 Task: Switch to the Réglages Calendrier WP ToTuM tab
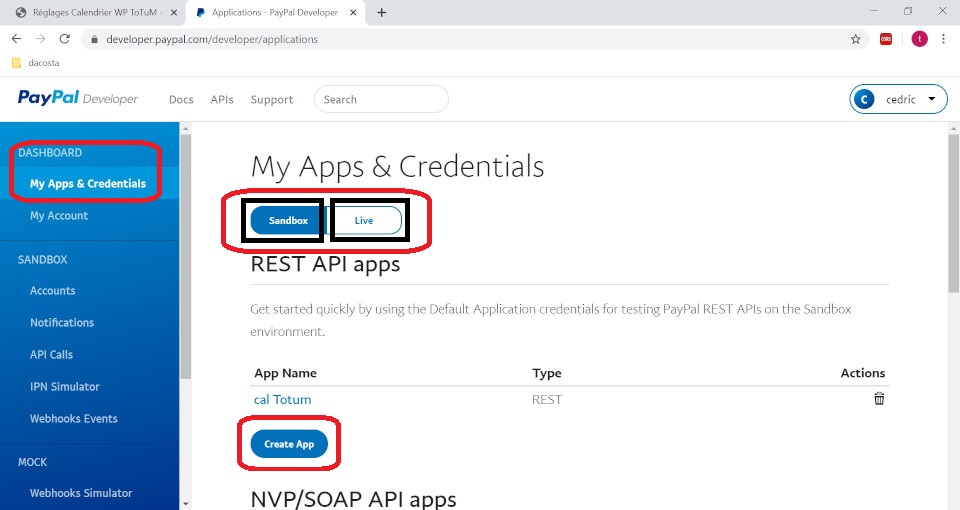(90, 13)
